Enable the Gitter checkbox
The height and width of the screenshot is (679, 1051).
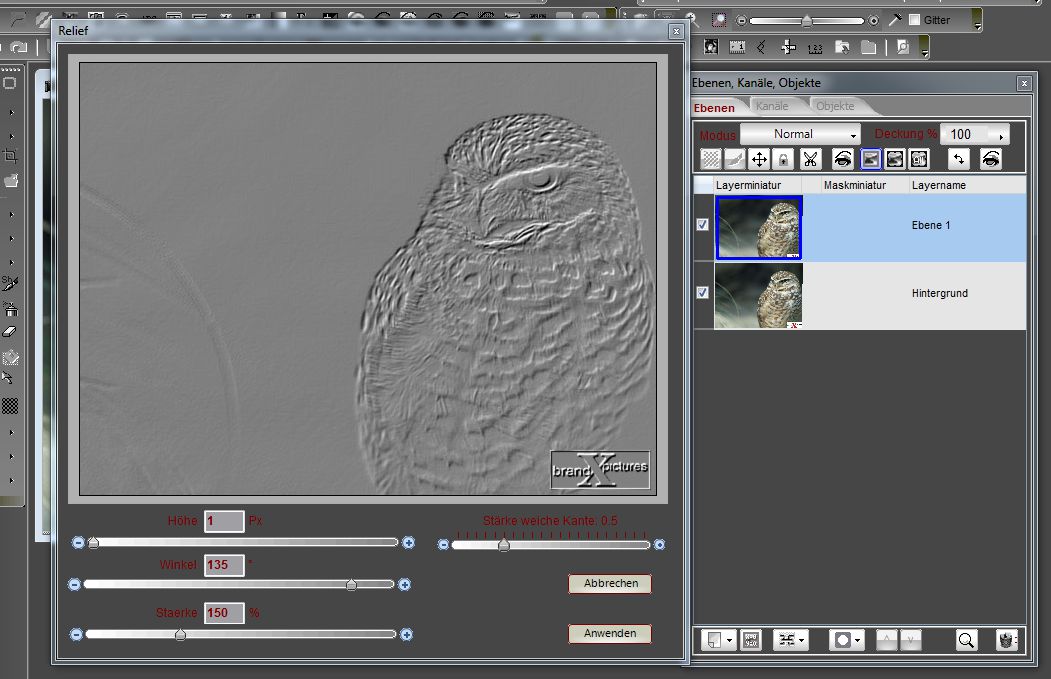tap(914, 20)
